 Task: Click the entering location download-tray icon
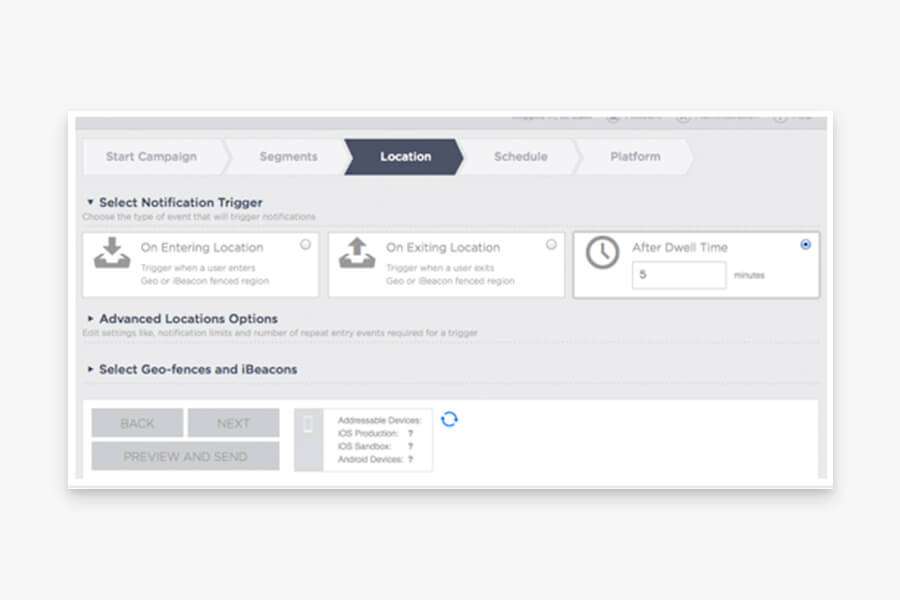tap(112, 253)
